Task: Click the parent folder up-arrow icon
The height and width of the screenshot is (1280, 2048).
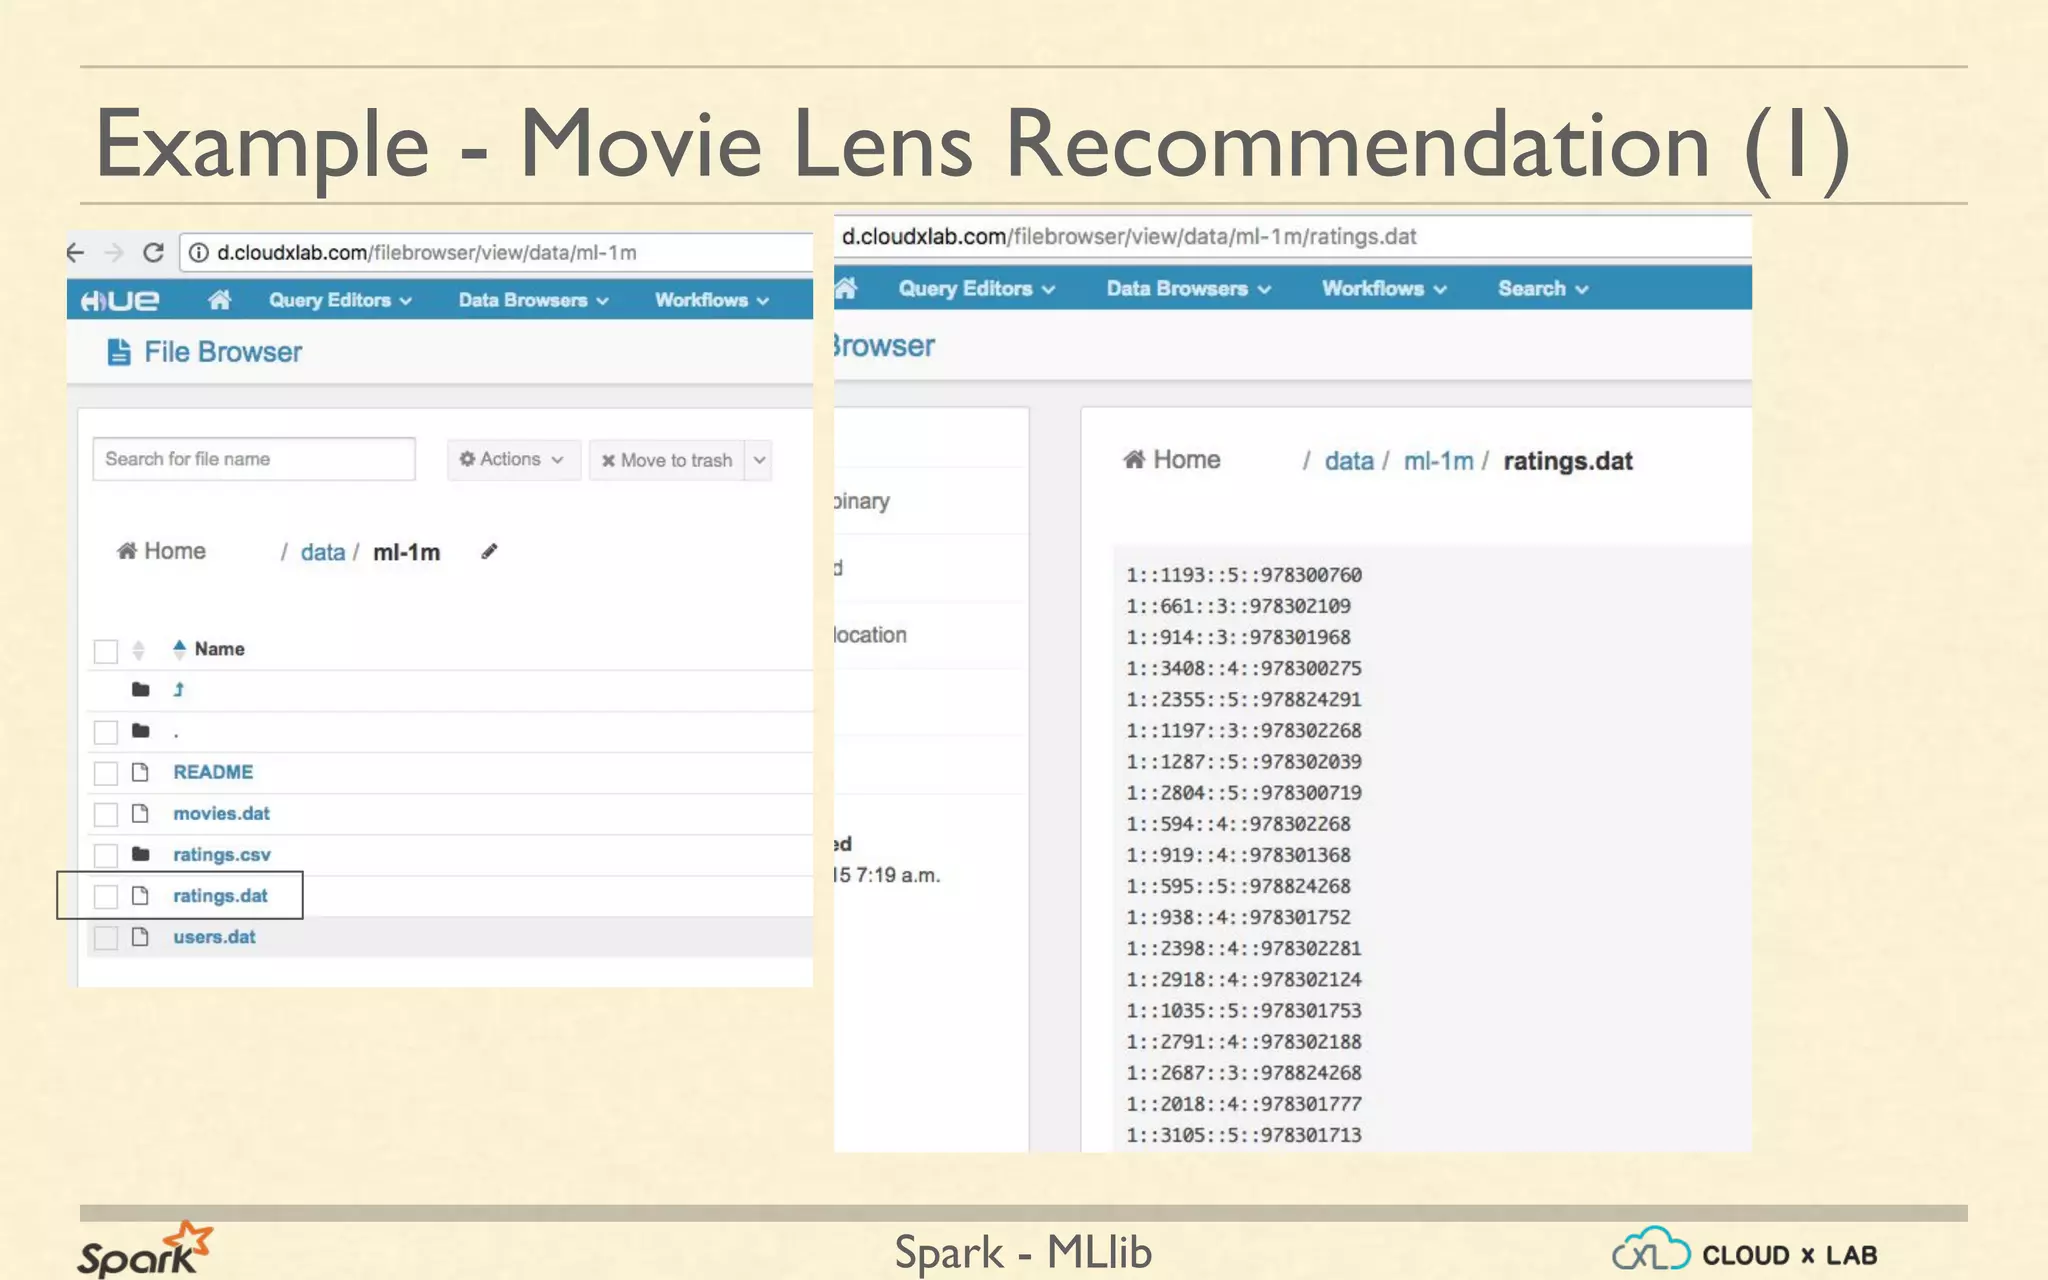Action: tap(179, 689)
